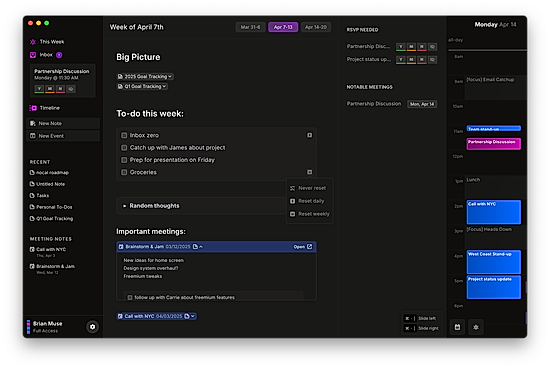The height and width of the screenshot is (368, 550).
Task: RSVP Maybe (M) for Partnership Disc... row
Action: [x=411, y=46]
